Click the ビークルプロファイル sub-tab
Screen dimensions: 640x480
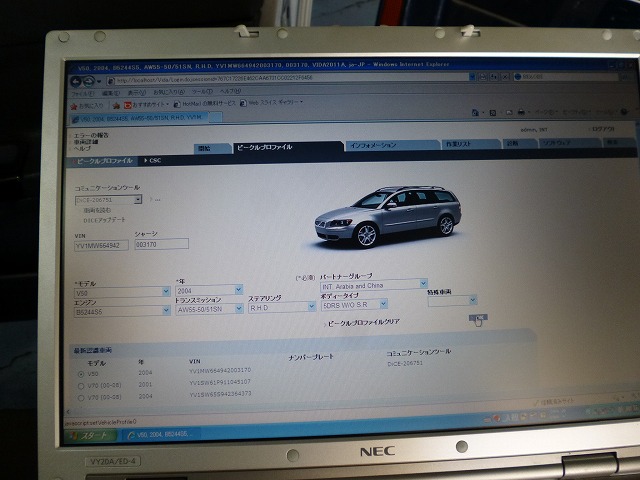tap(104, 161)
